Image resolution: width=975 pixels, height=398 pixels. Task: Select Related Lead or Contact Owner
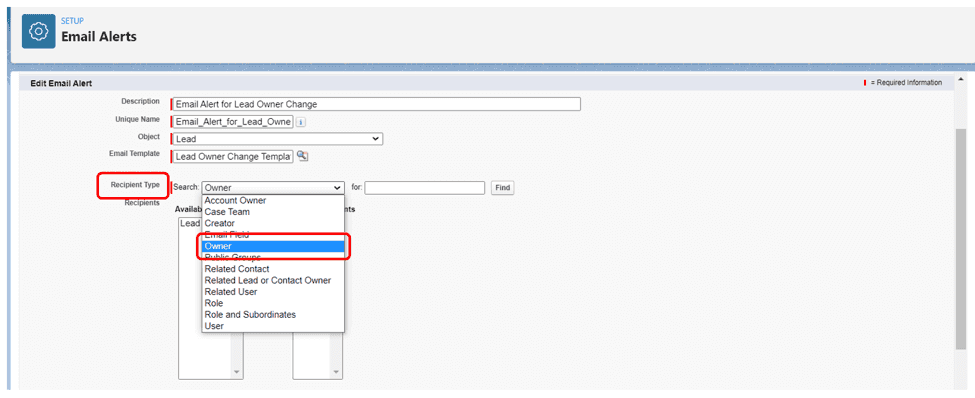[x=273, y=280]
